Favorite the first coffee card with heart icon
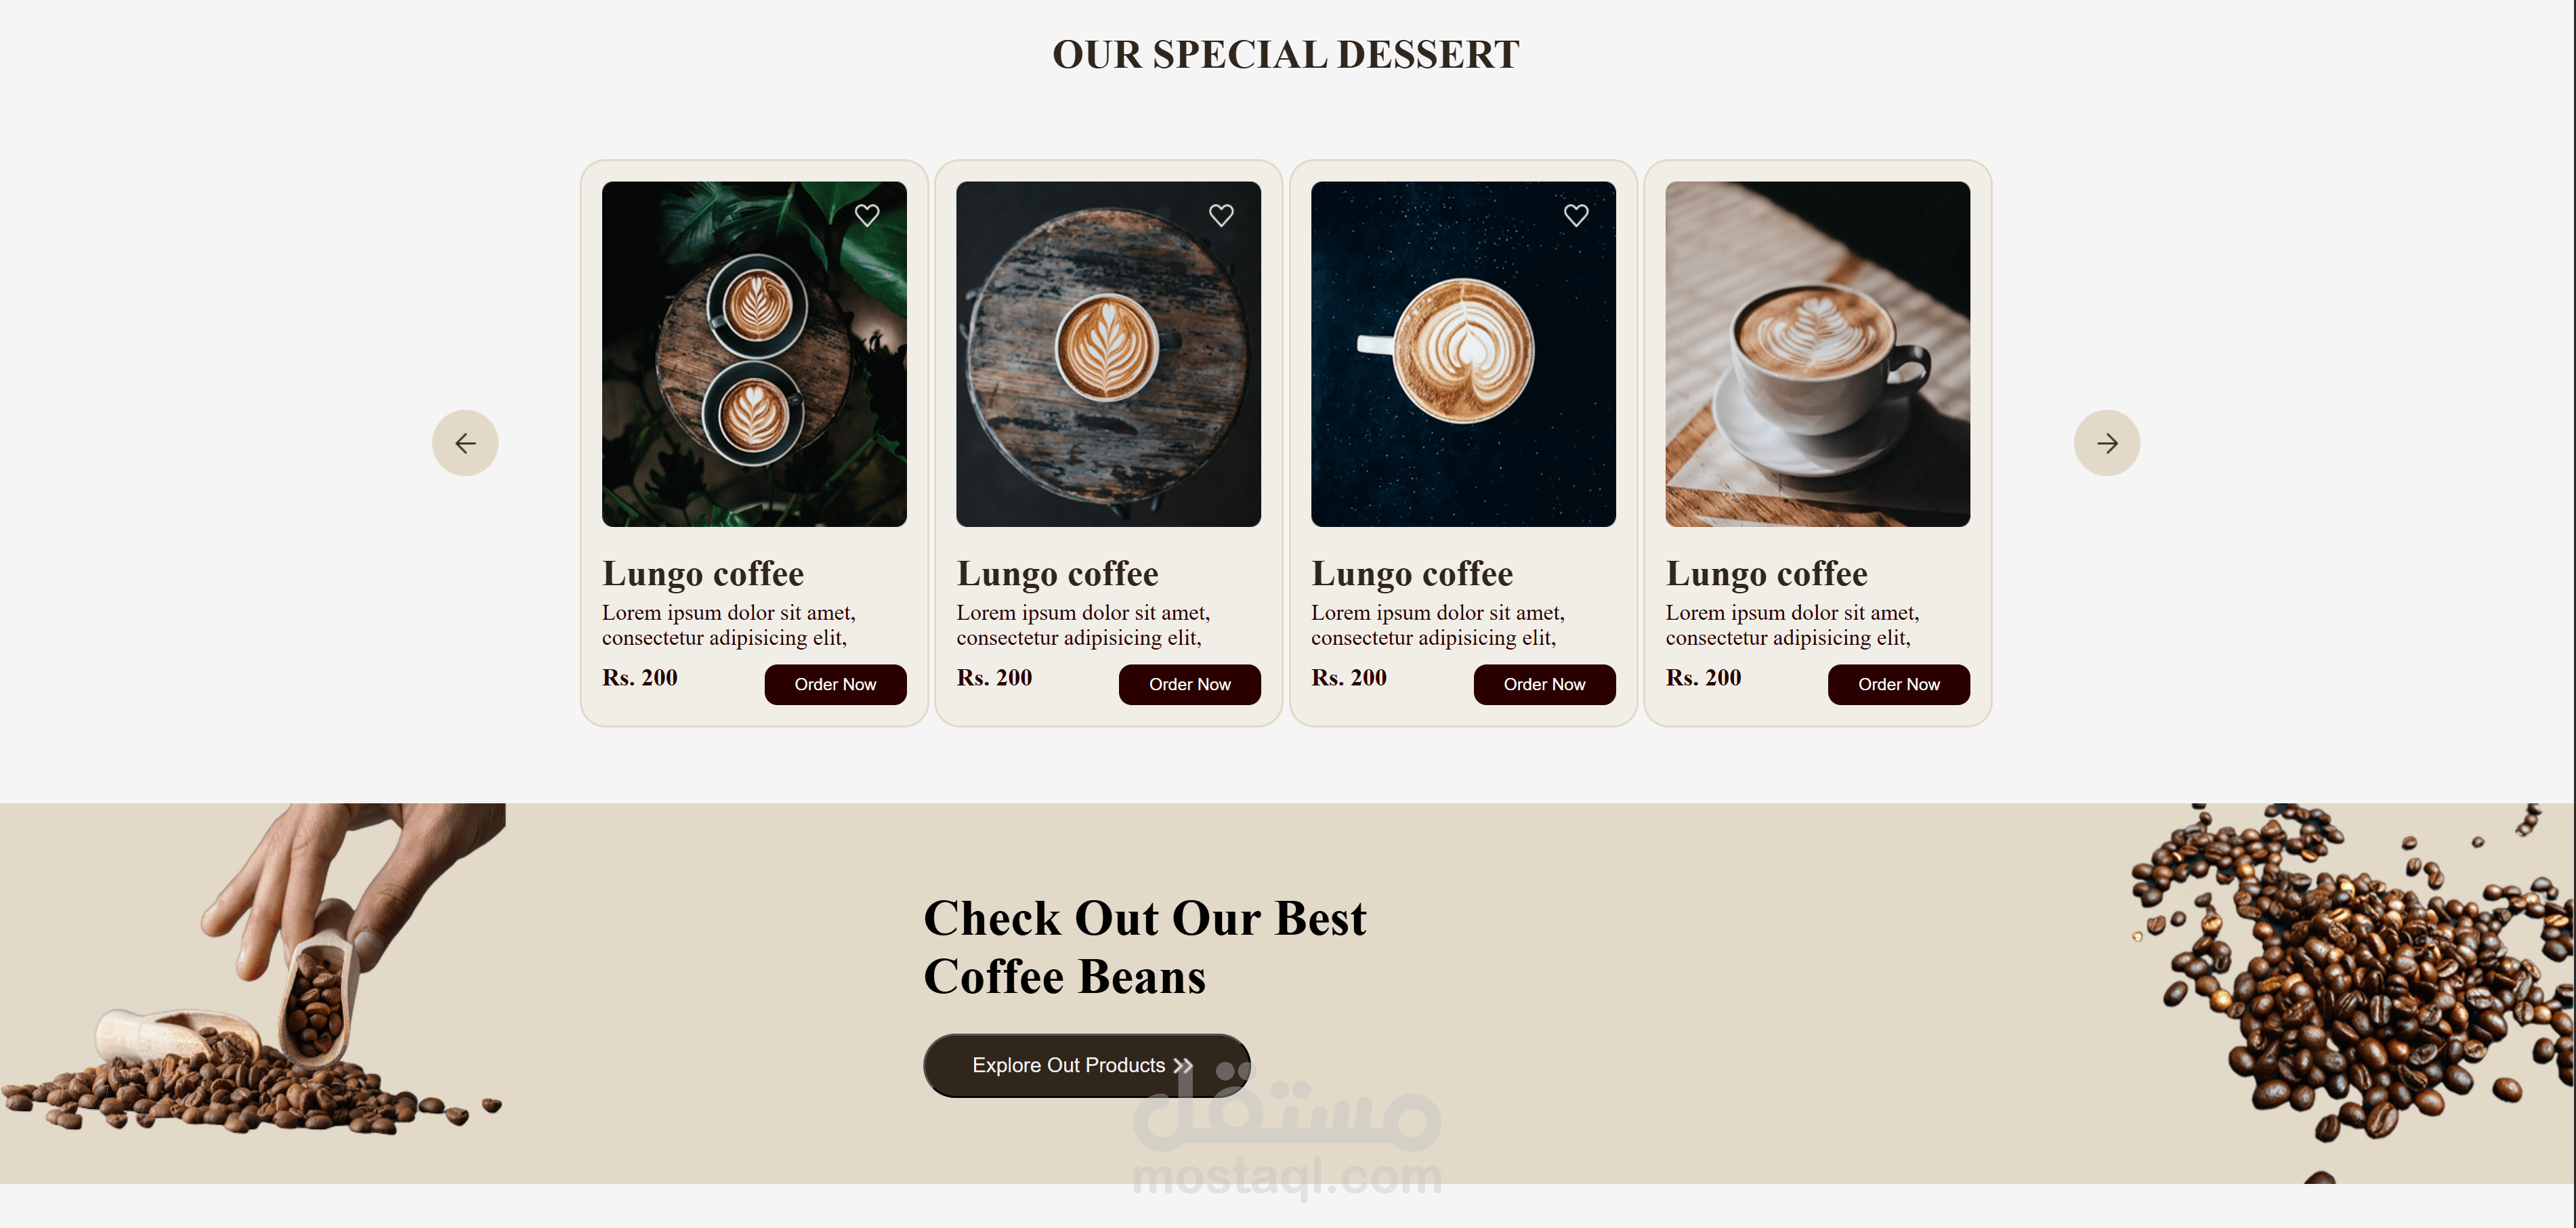This screenshot has height=1228, width=2576. point(867,215)
